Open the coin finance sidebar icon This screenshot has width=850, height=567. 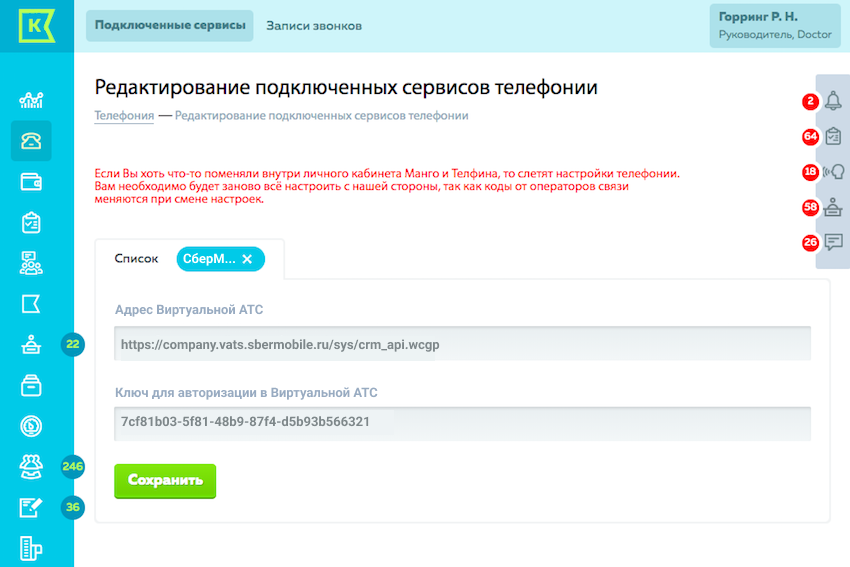click(31, 426)
